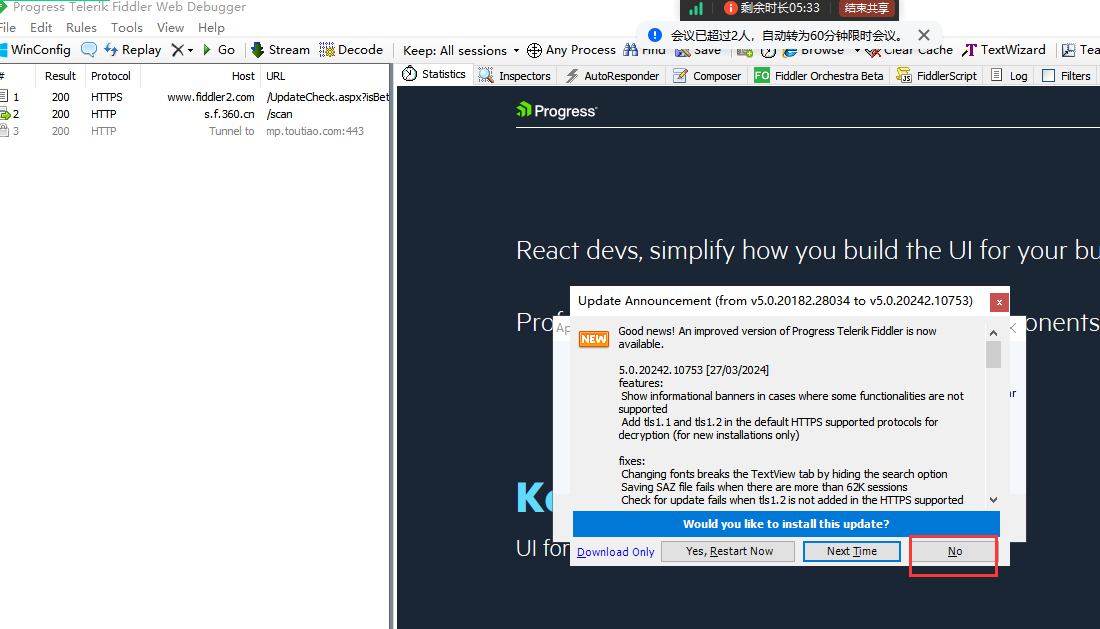Open the File menu

coord(8,27)
